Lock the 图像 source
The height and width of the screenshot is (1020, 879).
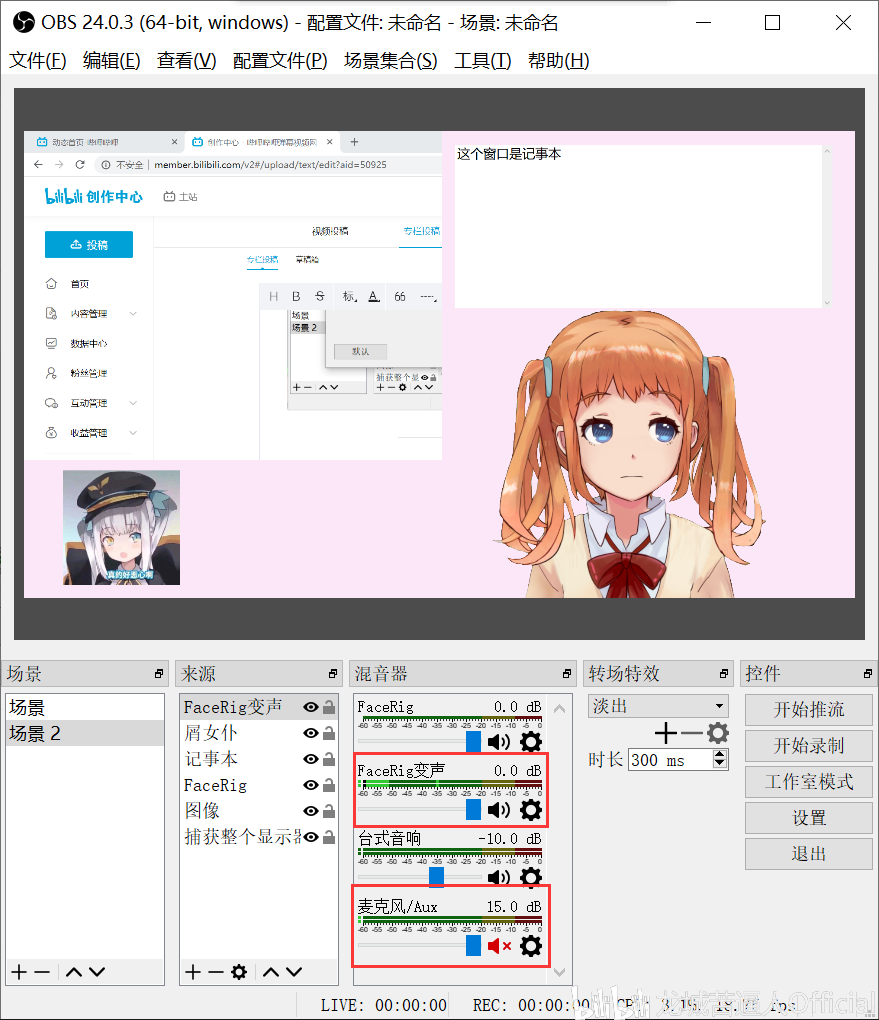[329, 811]
